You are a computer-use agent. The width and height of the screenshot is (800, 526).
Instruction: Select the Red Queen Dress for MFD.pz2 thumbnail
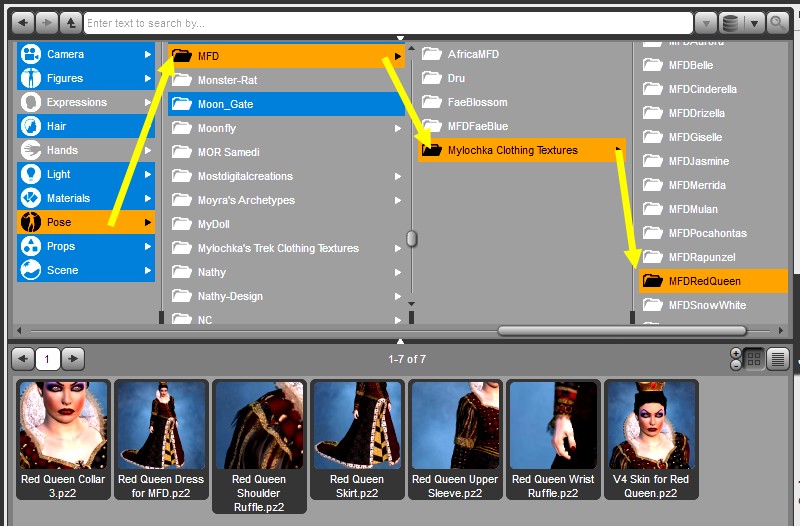[x=161, y=440]
